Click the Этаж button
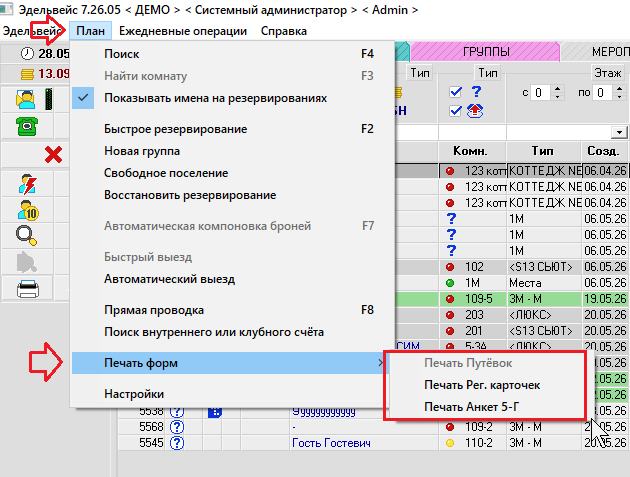Screen dimensions: 630x477 (607, 73)
